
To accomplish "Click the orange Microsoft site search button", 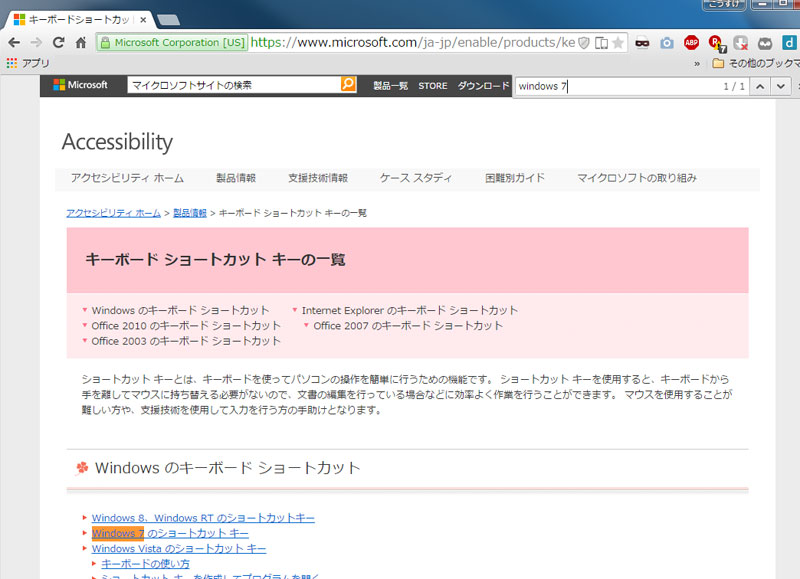I will (348, 84).
